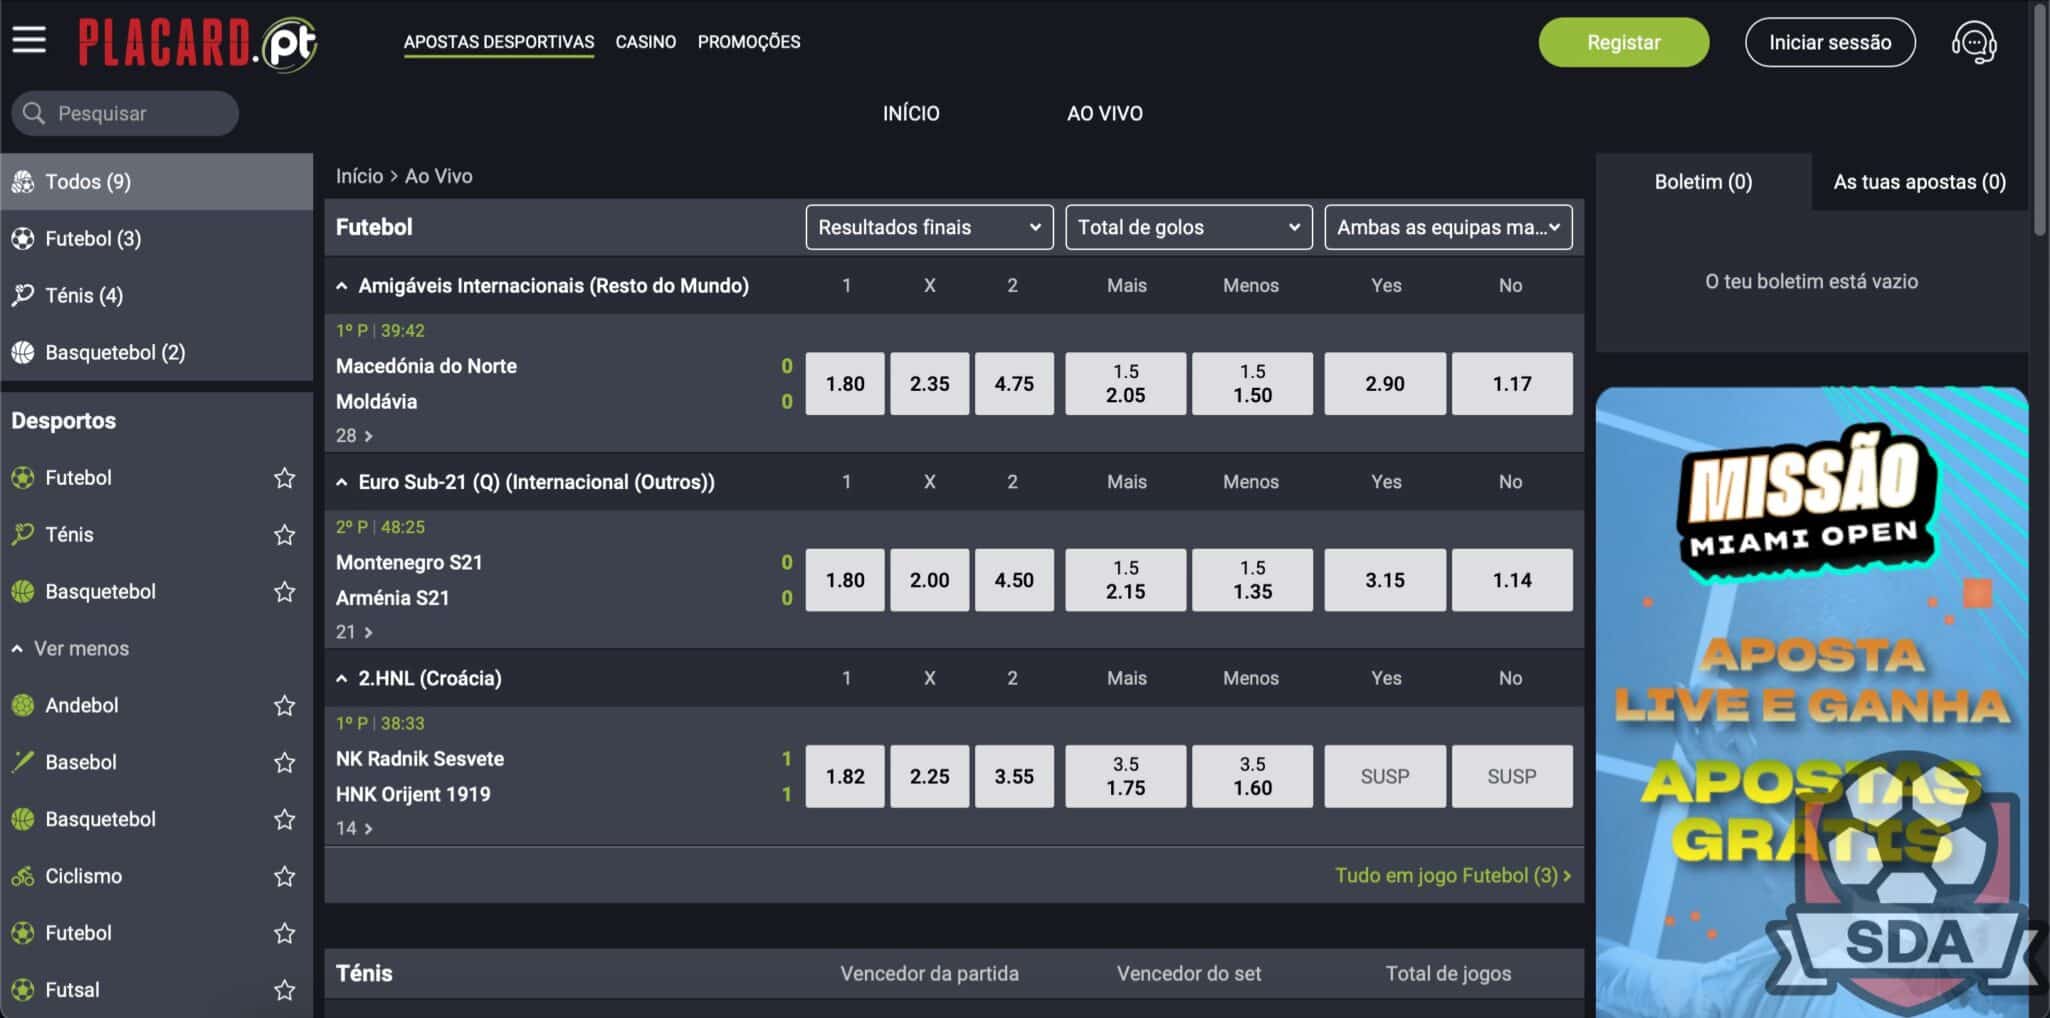Click the Placard.pt logo

[198, 43]
